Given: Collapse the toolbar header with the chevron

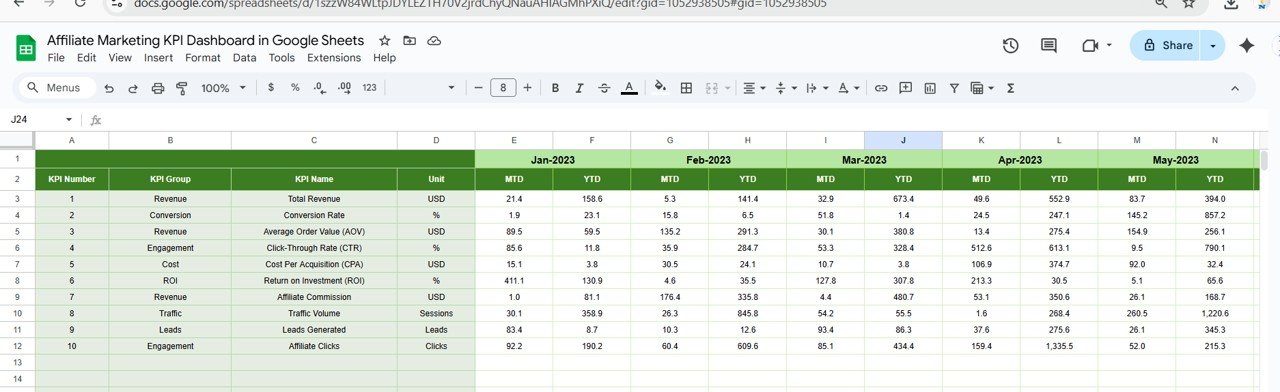Looking at the screenshot, I should 1234,88.
